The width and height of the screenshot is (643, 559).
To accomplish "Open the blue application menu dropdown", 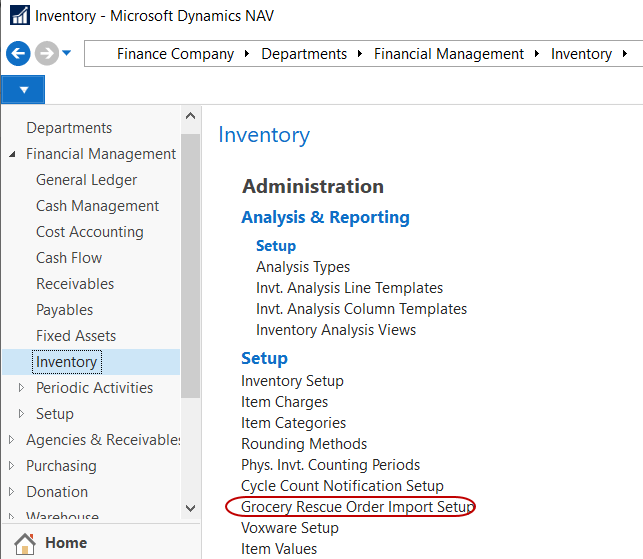I will (23, 90).
